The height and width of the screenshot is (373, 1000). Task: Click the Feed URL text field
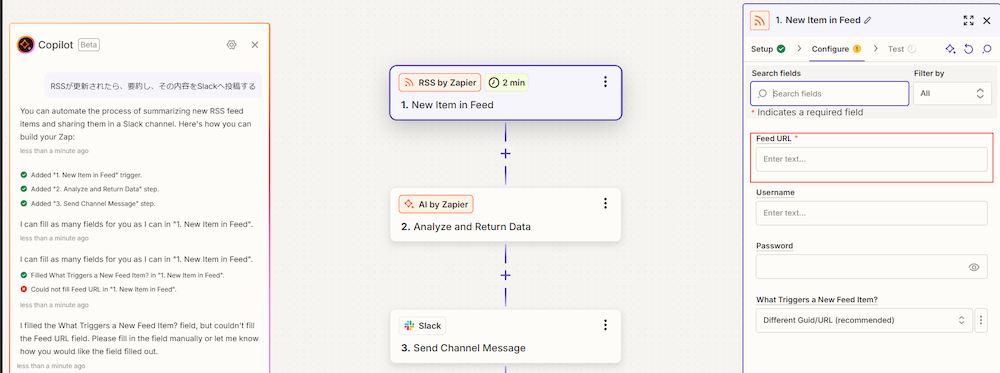click(x=871, y=159)
